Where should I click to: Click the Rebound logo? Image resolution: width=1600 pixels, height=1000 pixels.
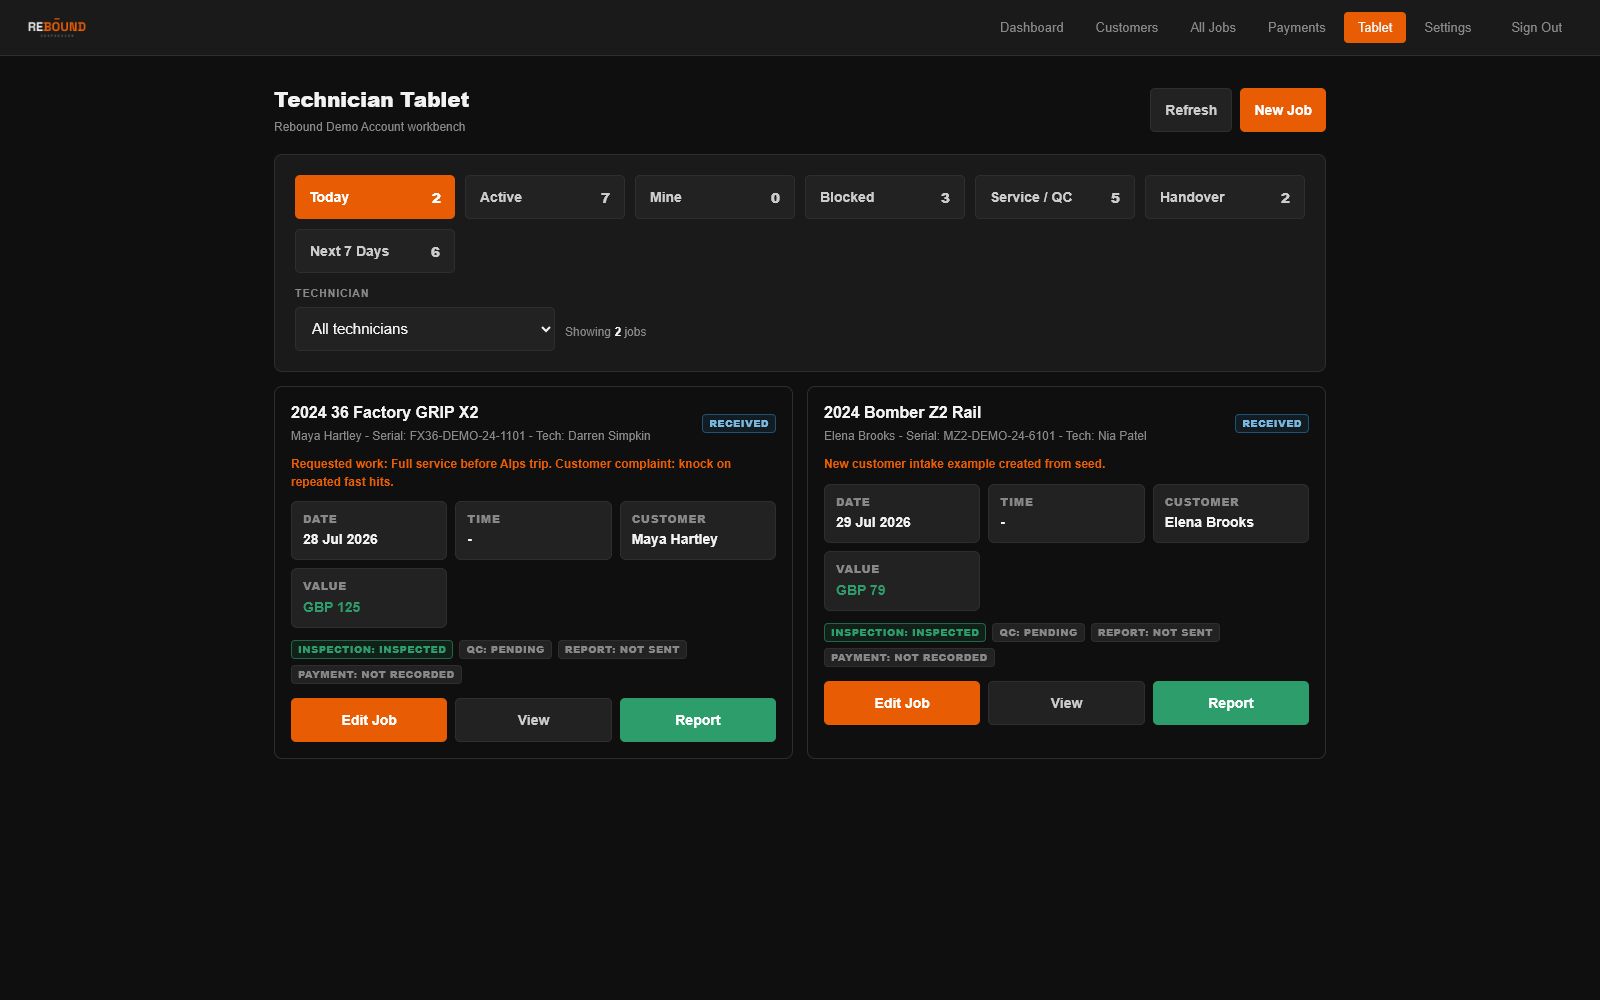[57, 28]
